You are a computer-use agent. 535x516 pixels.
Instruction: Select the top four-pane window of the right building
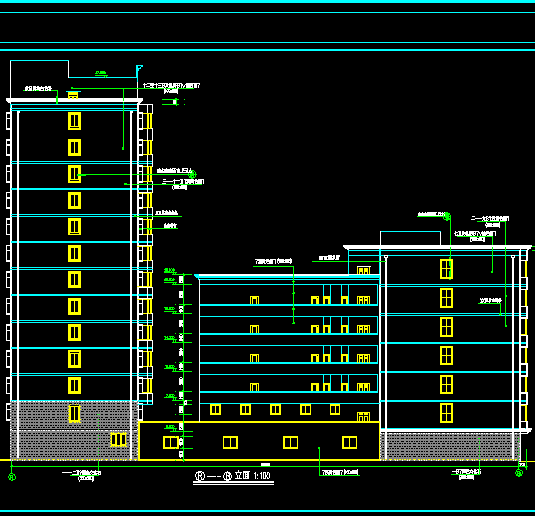click(x=446, y=269)
